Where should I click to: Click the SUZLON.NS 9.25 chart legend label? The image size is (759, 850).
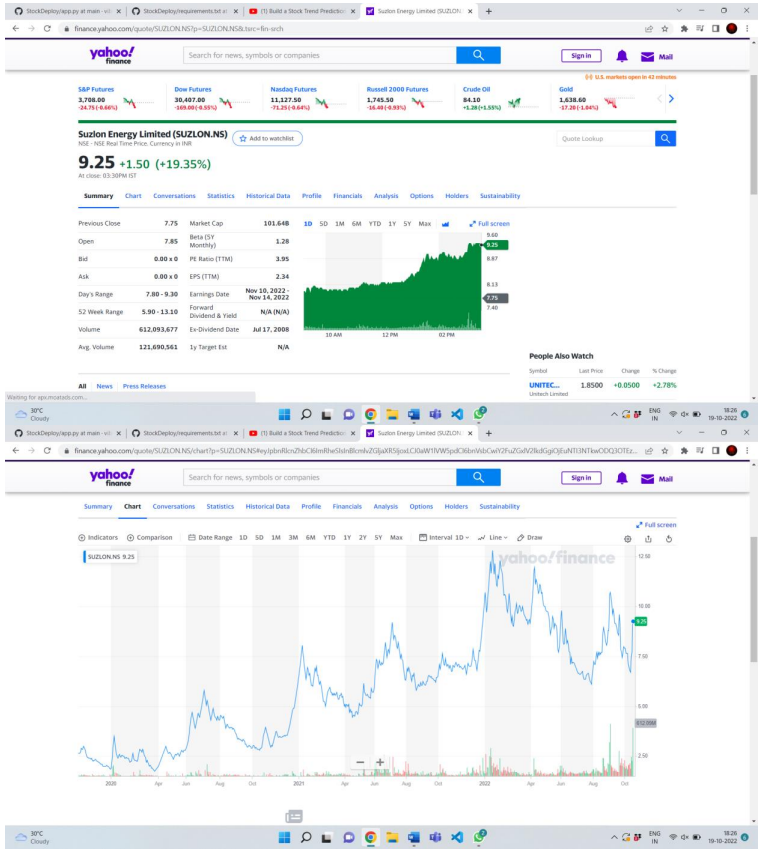(110, 557)
